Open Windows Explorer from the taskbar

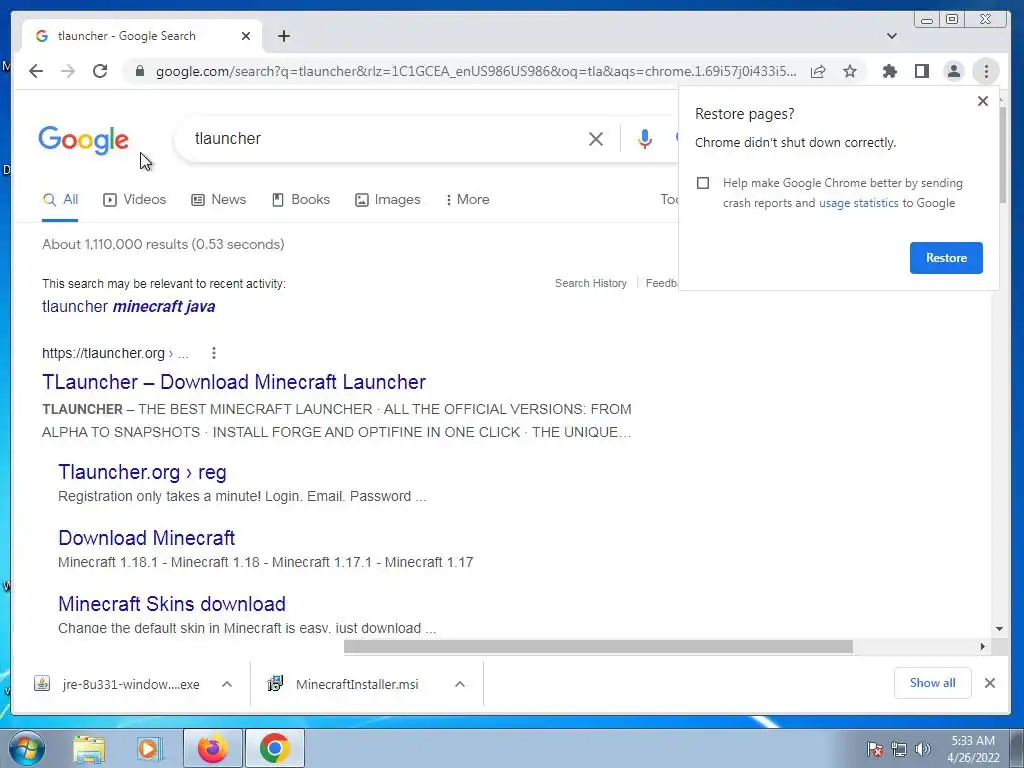click(89, 748)
